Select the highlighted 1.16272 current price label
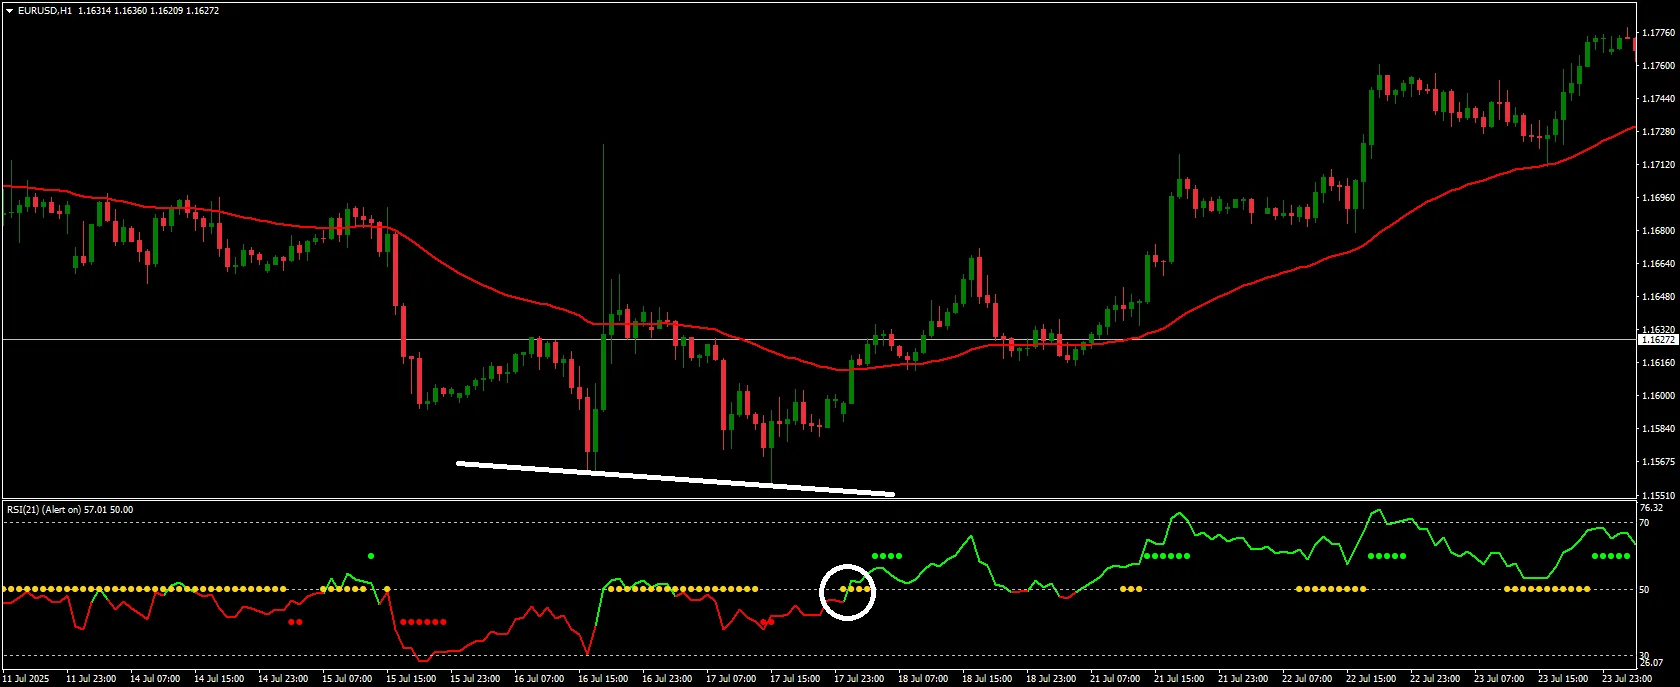1680x687 pixels. (1658, 340)
